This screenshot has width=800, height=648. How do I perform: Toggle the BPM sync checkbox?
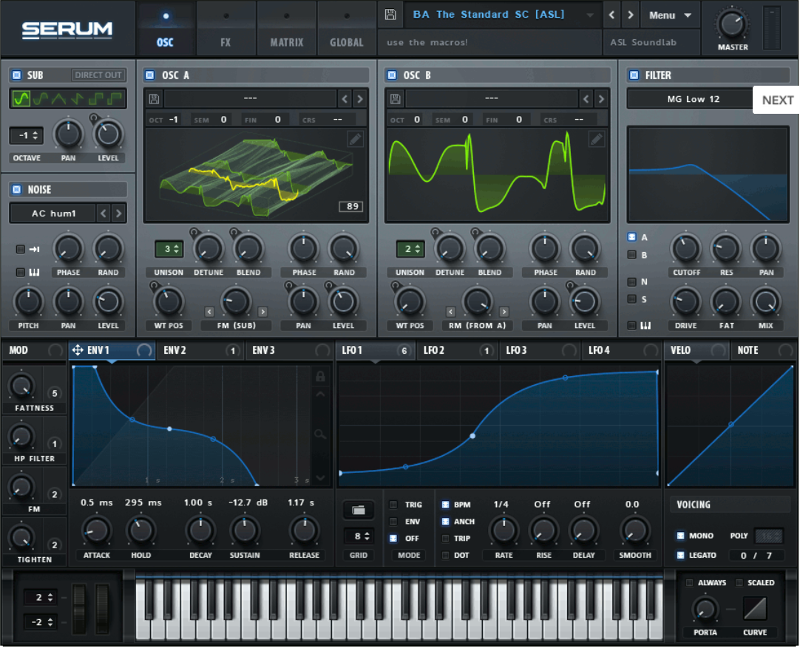[x=445, y=505]
